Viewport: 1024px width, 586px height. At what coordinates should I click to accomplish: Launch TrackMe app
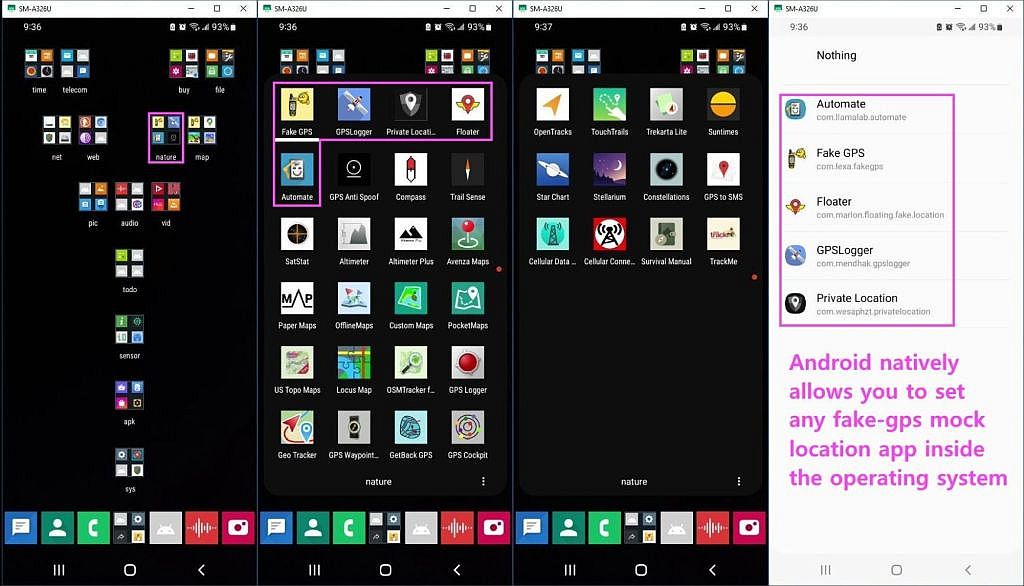pos(723,235)
